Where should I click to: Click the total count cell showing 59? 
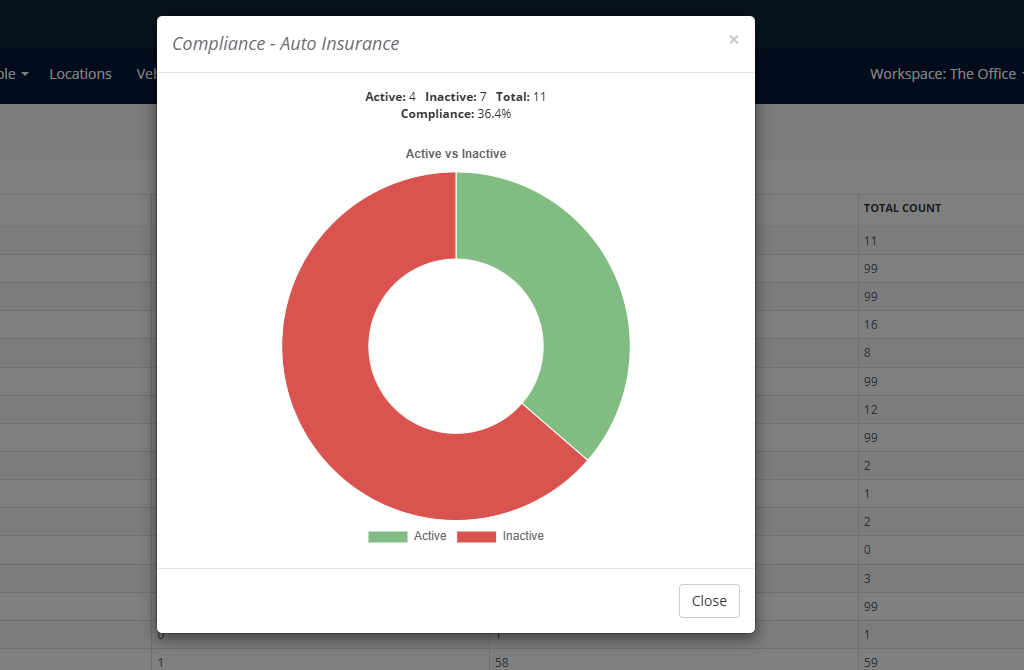(870, 661)
